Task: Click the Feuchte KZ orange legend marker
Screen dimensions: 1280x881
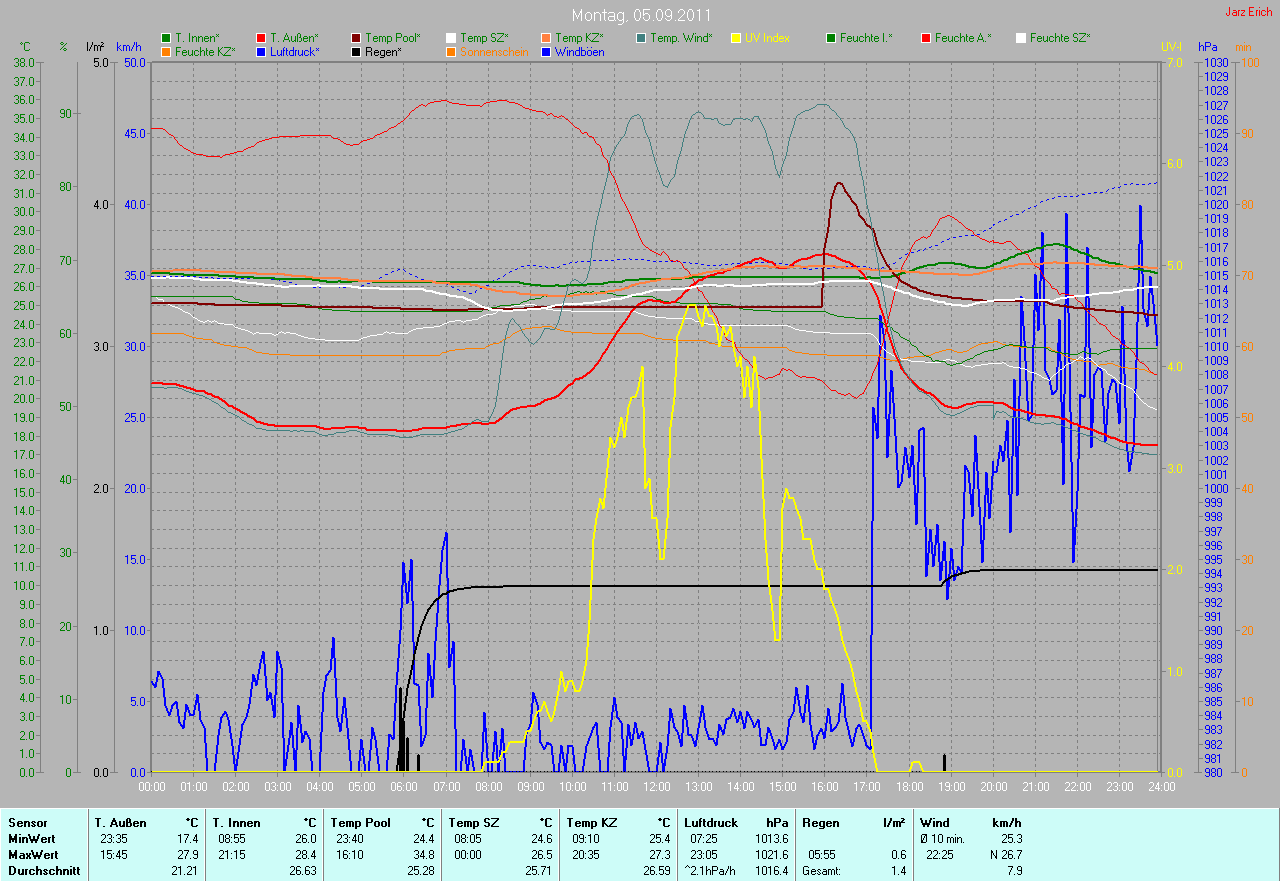Action: [165, 51]
